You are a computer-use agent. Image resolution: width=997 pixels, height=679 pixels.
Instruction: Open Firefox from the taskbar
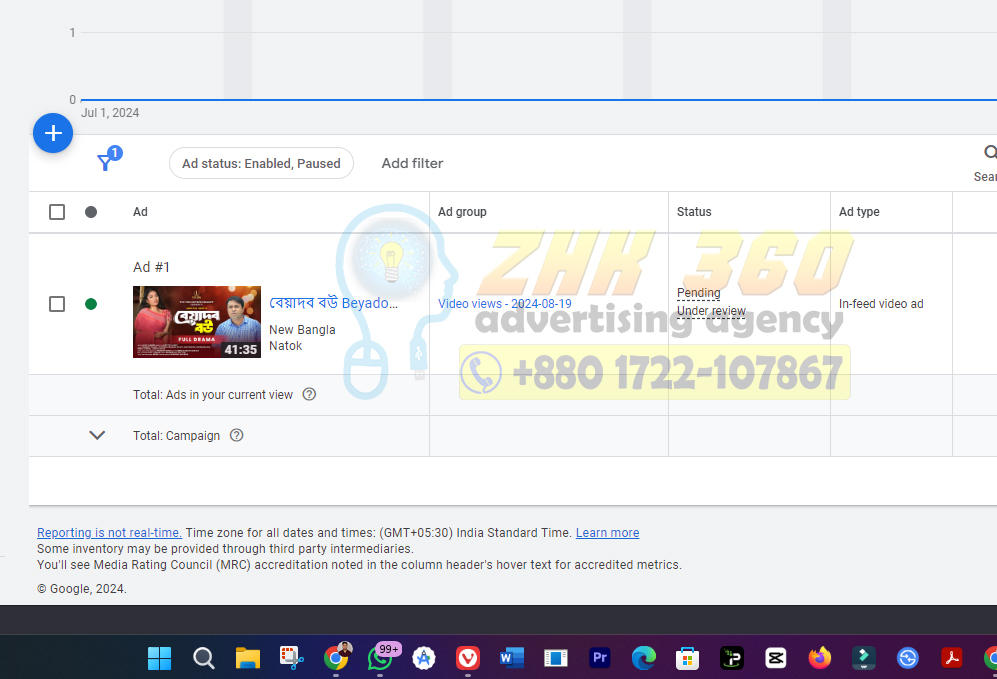pyautogui.click(x=820, y=658)
